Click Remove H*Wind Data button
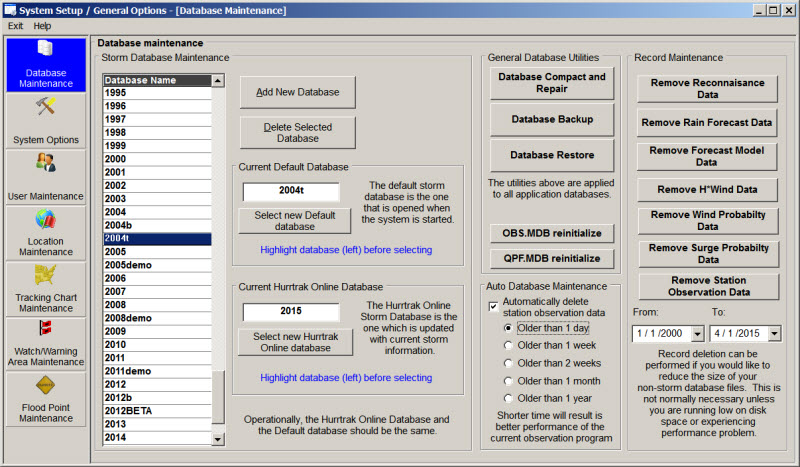Screen dimensions: 800x467 (x=708, y=190)
